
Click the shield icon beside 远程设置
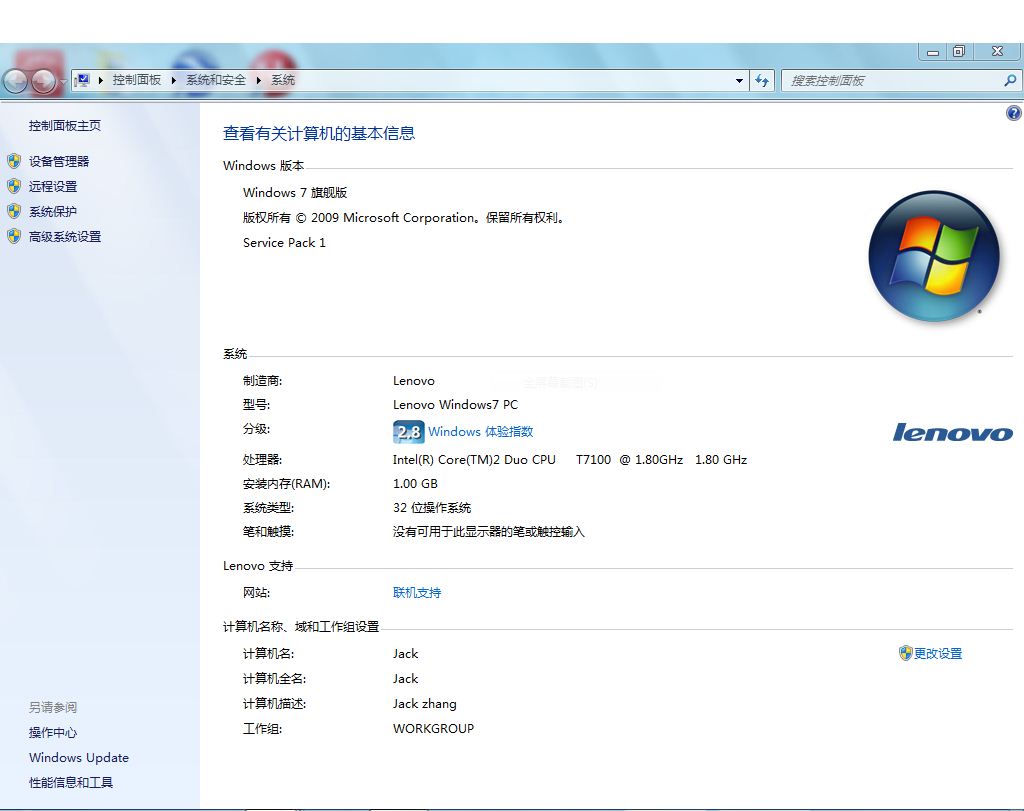[x=14, y=187]
